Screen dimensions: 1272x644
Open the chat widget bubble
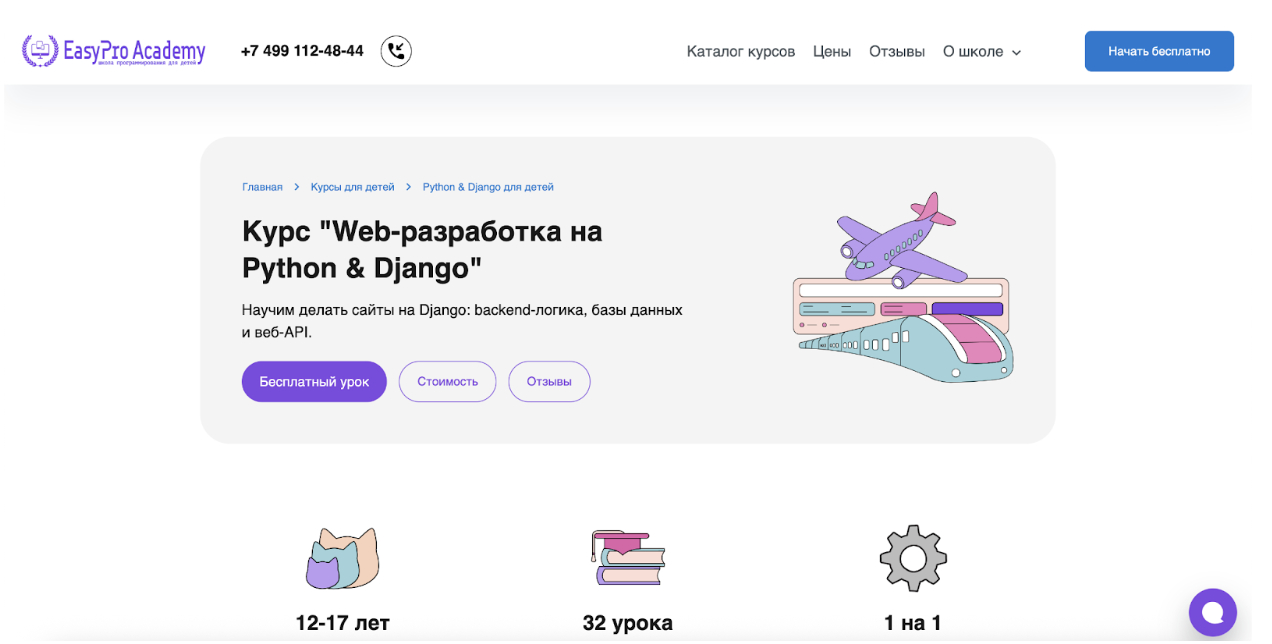tap(1212, 612)
